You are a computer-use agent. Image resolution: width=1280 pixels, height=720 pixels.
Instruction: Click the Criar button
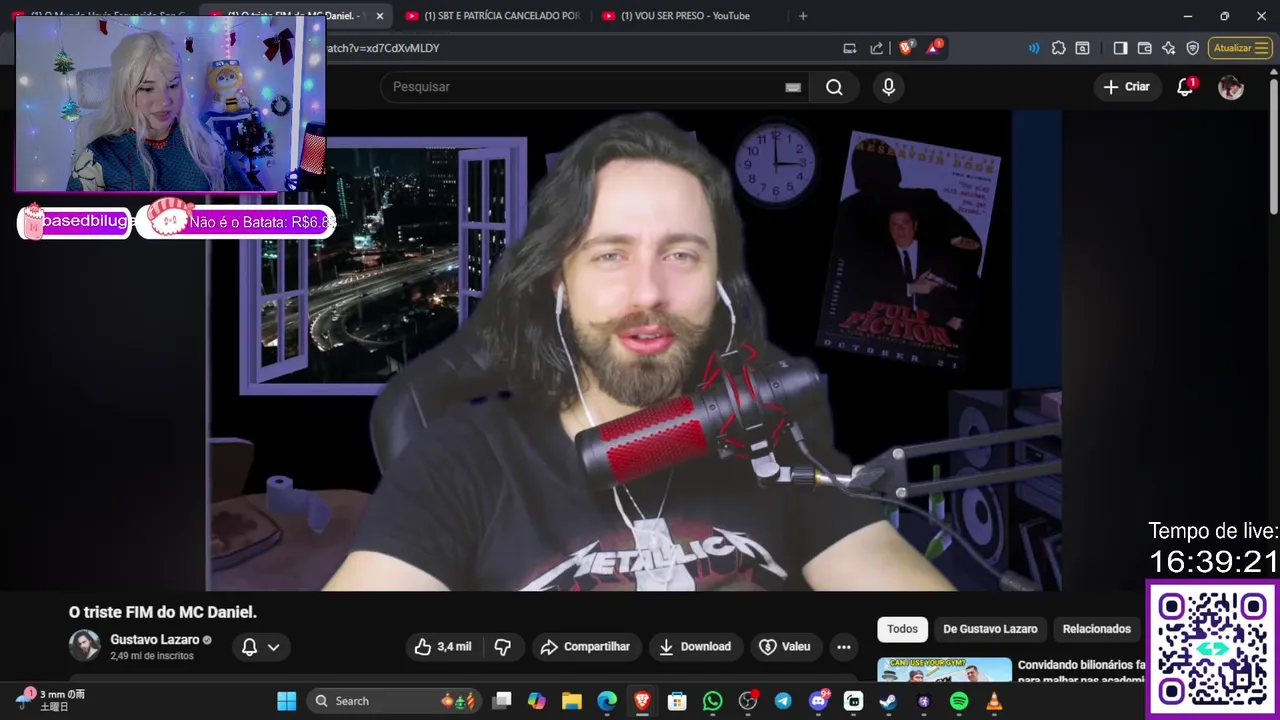click(1127, 87)
